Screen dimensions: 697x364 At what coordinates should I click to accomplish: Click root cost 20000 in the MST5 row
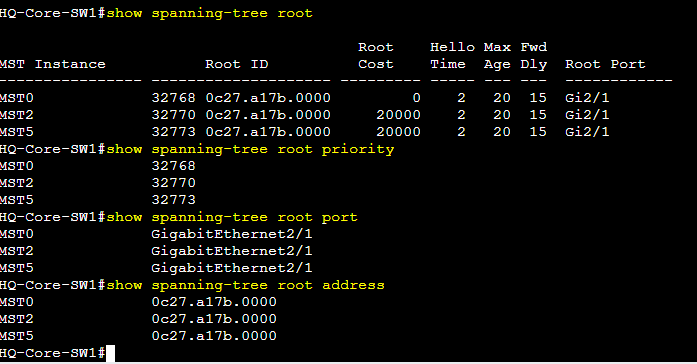398,132
